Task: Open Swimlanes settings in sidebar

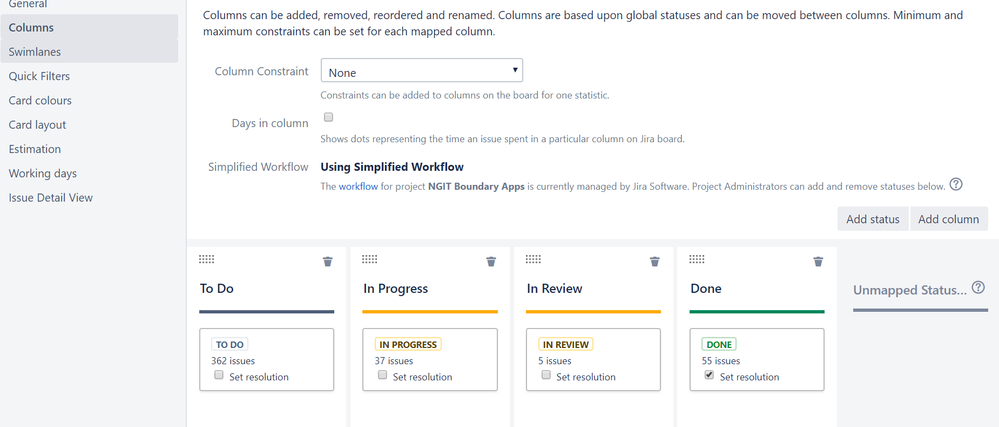Action: pos(89,52)
